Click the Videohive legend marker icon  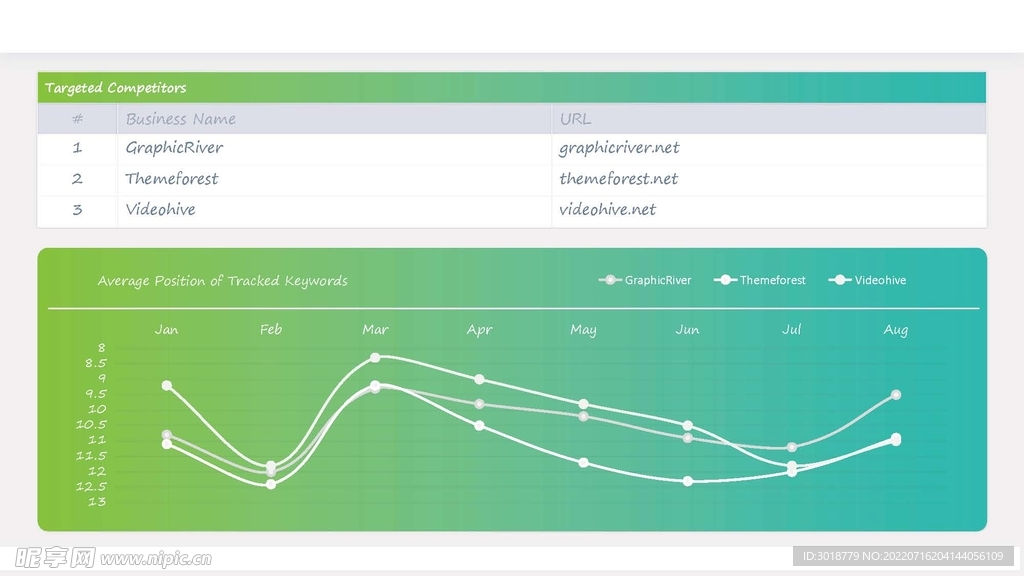[x=840, y=280]
